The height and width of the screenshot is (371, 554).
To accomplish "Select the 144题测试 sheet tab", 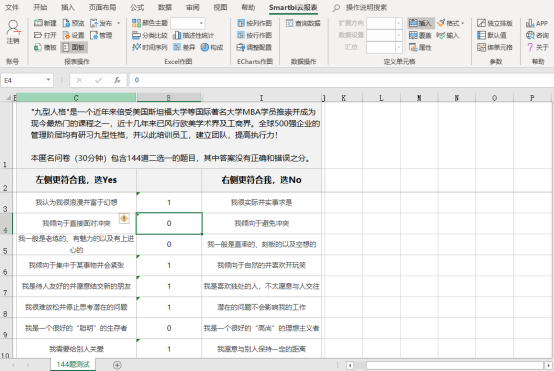I will (x=73, y=364).
